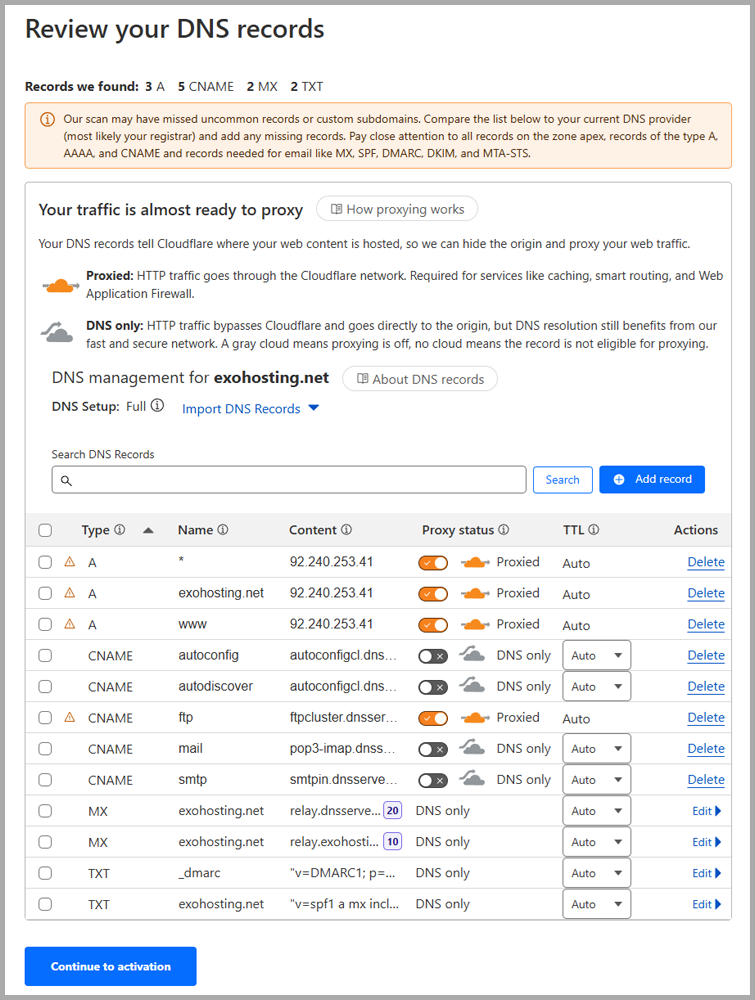This screenshot has height=1000, width=755.
Task: Click the gray cloud icon on the smtp row
Action: coord(472,779)
